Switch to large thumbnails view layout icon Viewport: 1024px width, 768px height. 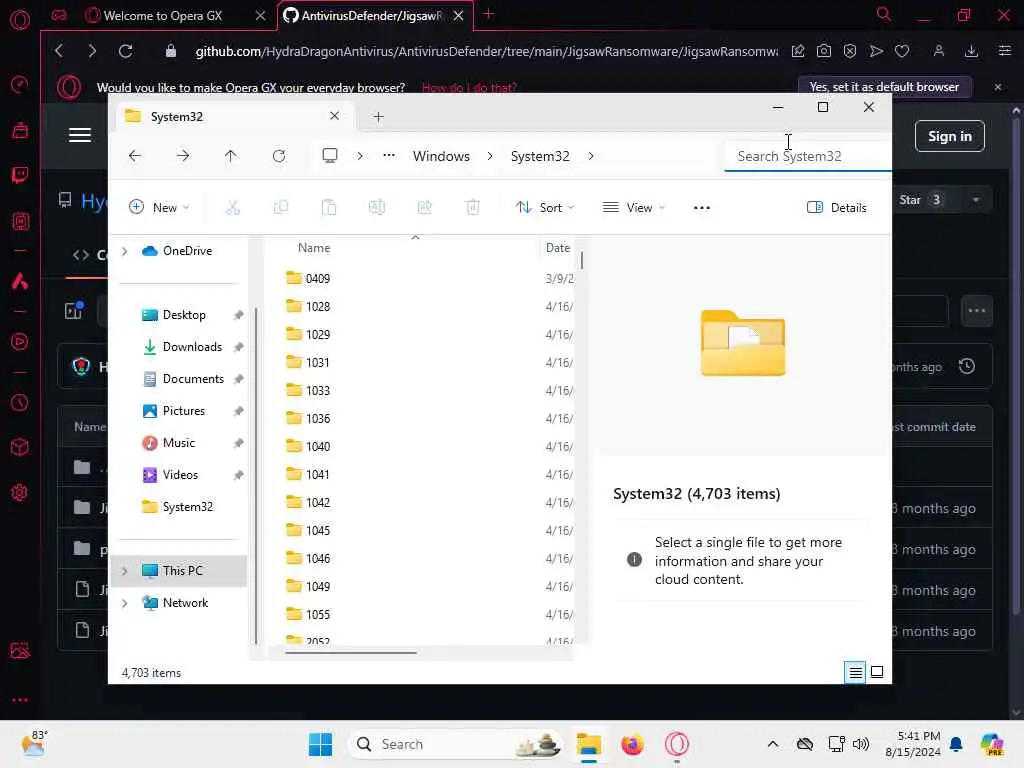point(877,672)
